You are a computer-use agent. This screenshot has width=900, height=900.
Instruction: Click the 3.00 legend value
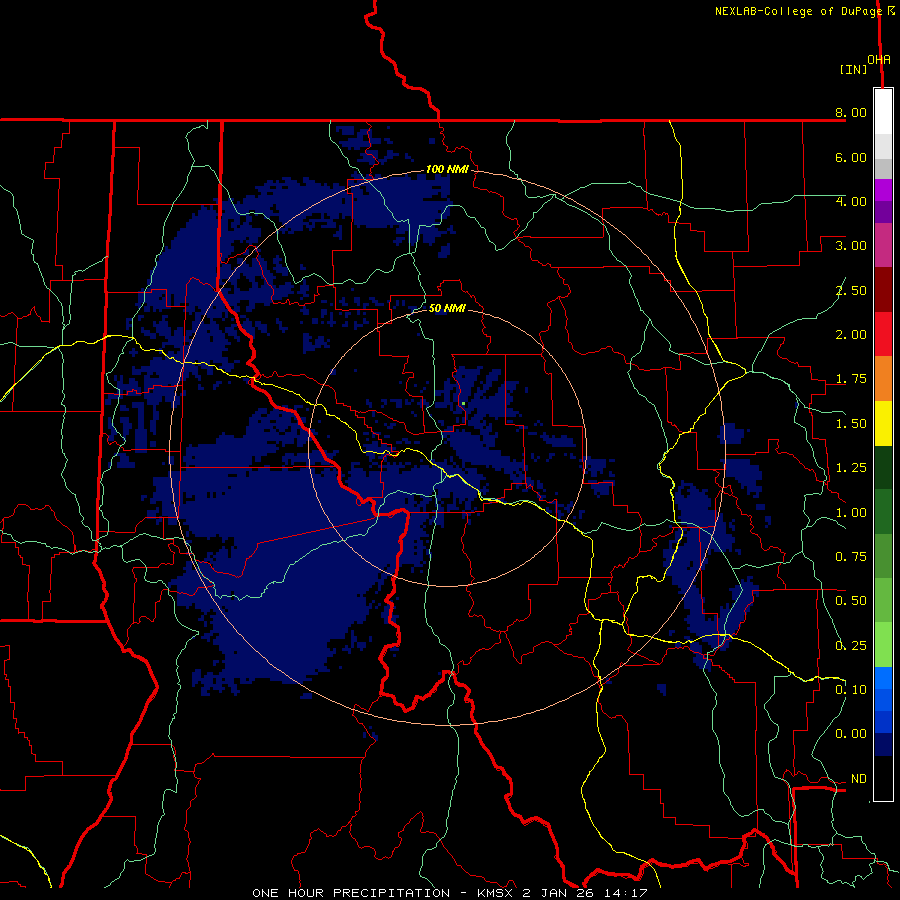[851, 246]
